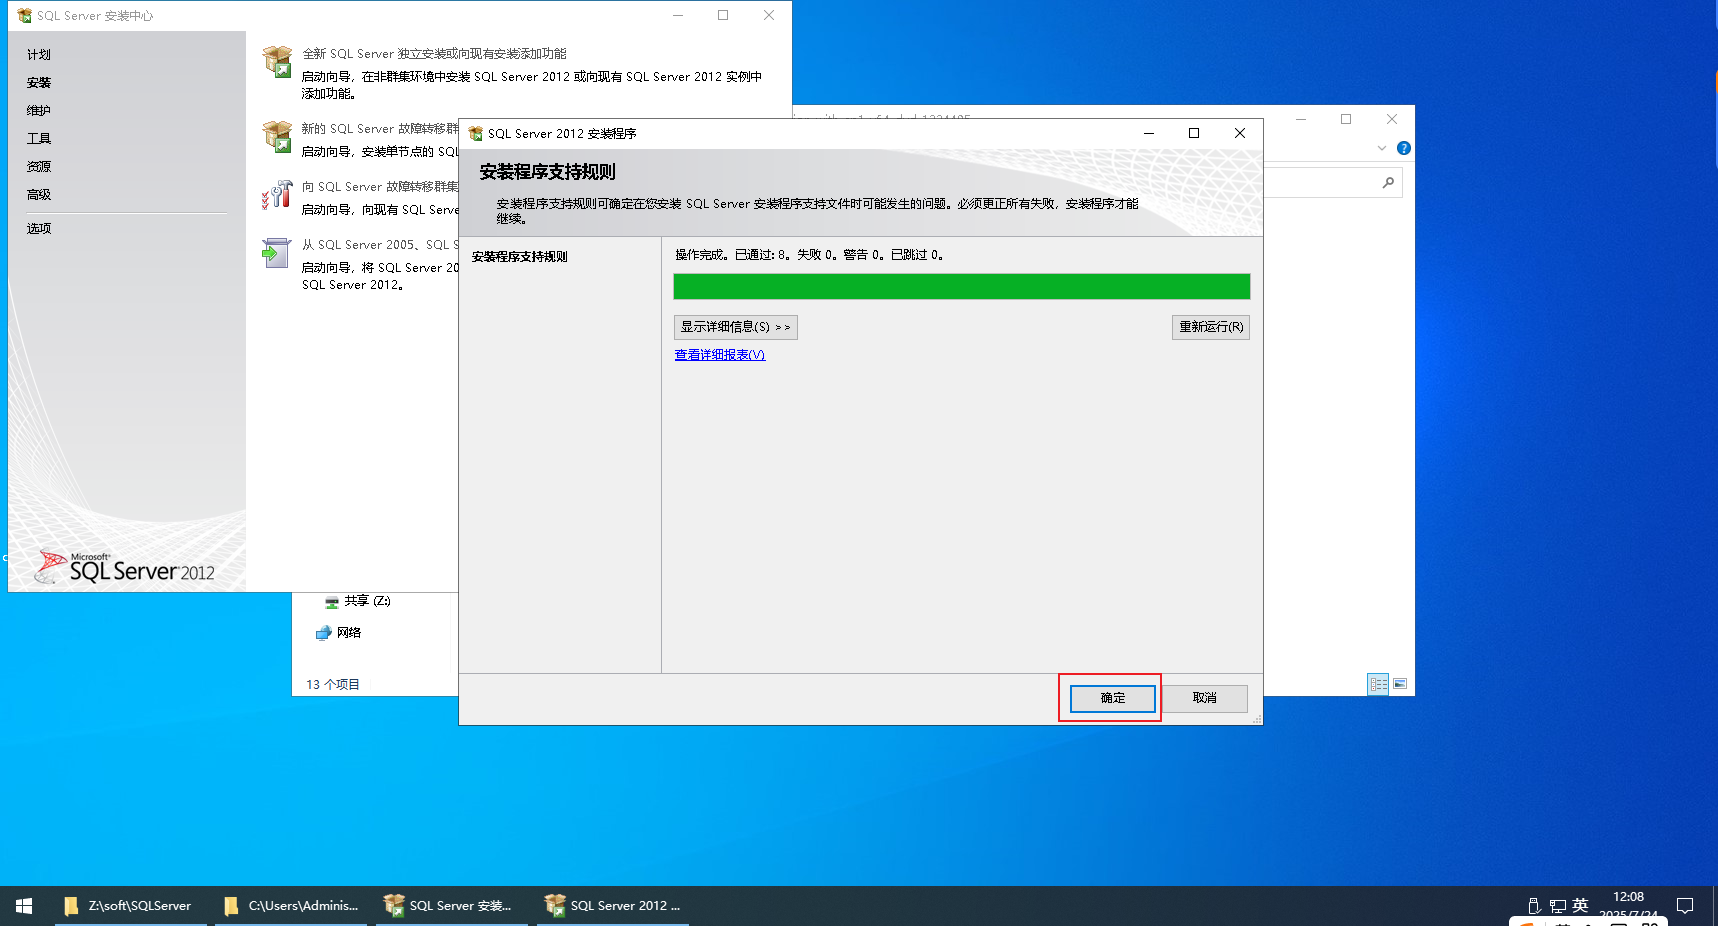Image resolution: width=1718 pixels, height=926 pixels.
Task: Open 向 SQL Server 故障转移群集 link
Action: (380, 187)
